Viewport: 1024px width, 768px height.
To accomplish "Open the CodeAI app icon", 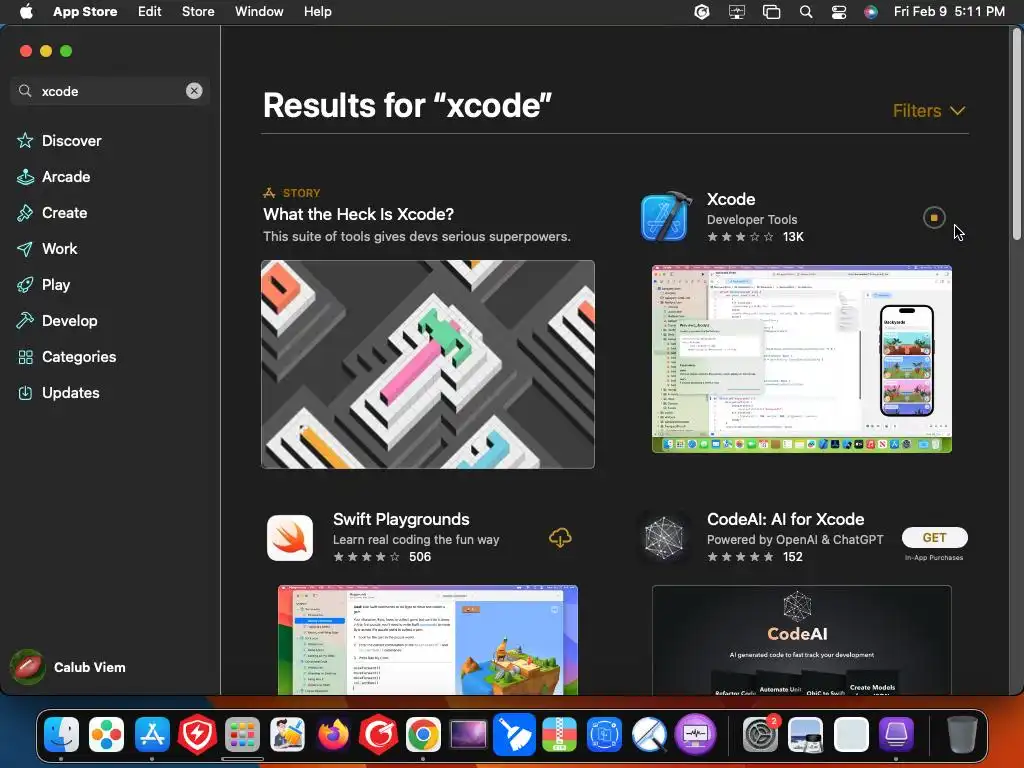I will coord(664,537).
